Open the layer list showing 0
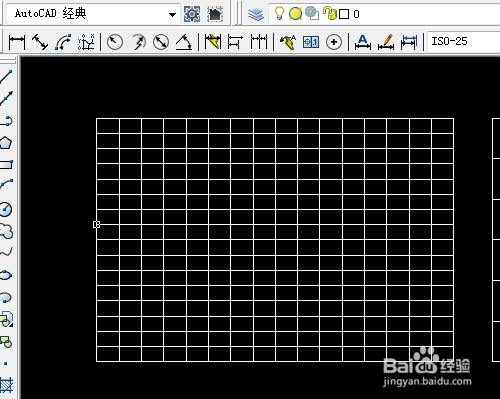 coord(384,14)
